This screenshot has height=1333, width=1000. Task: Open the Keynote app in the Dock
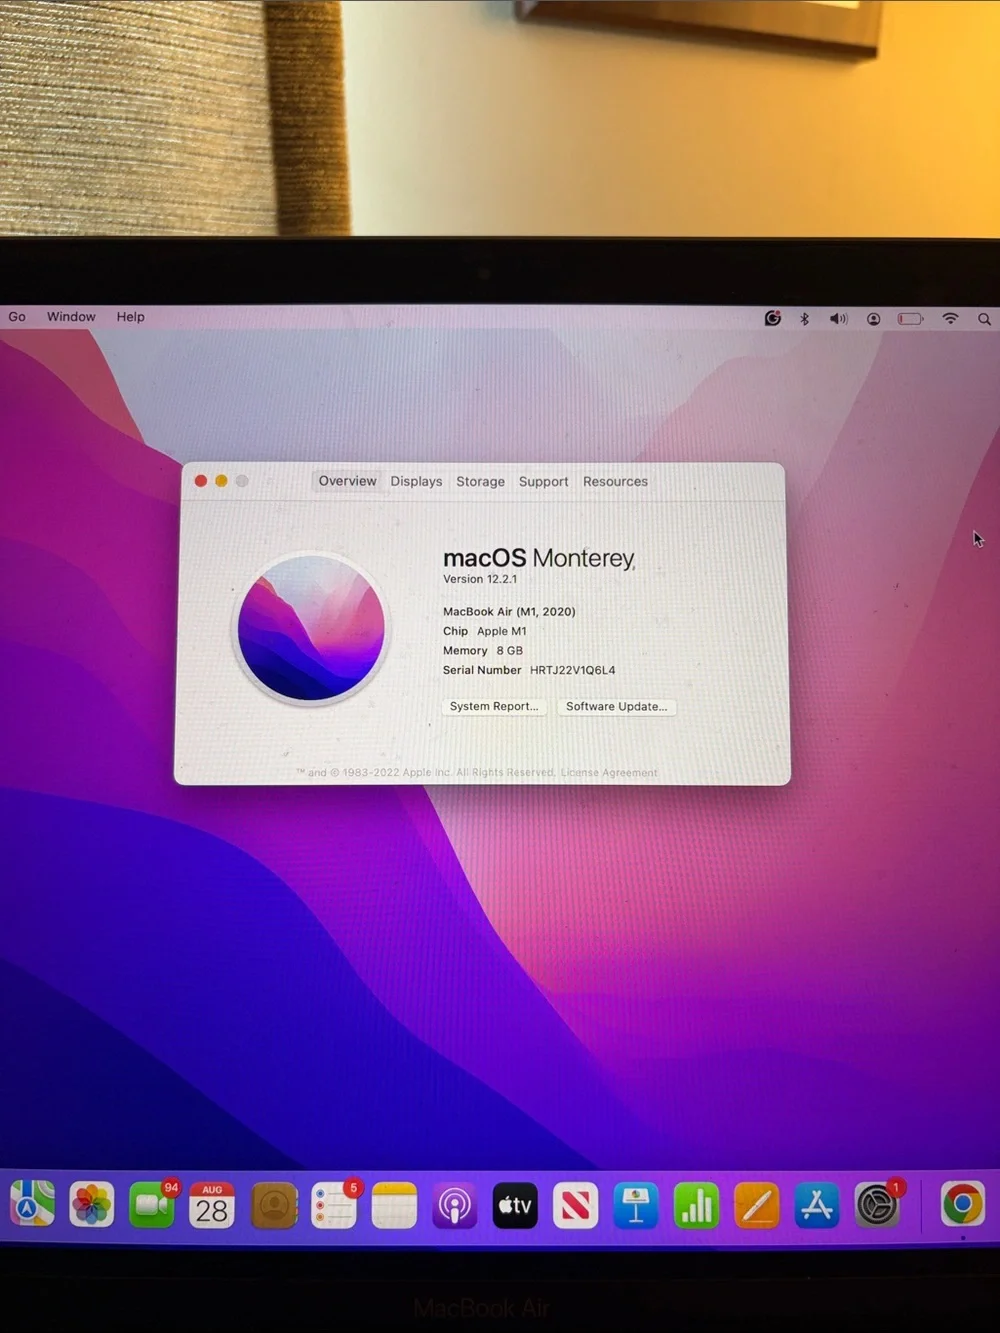tap(636, 1204)
